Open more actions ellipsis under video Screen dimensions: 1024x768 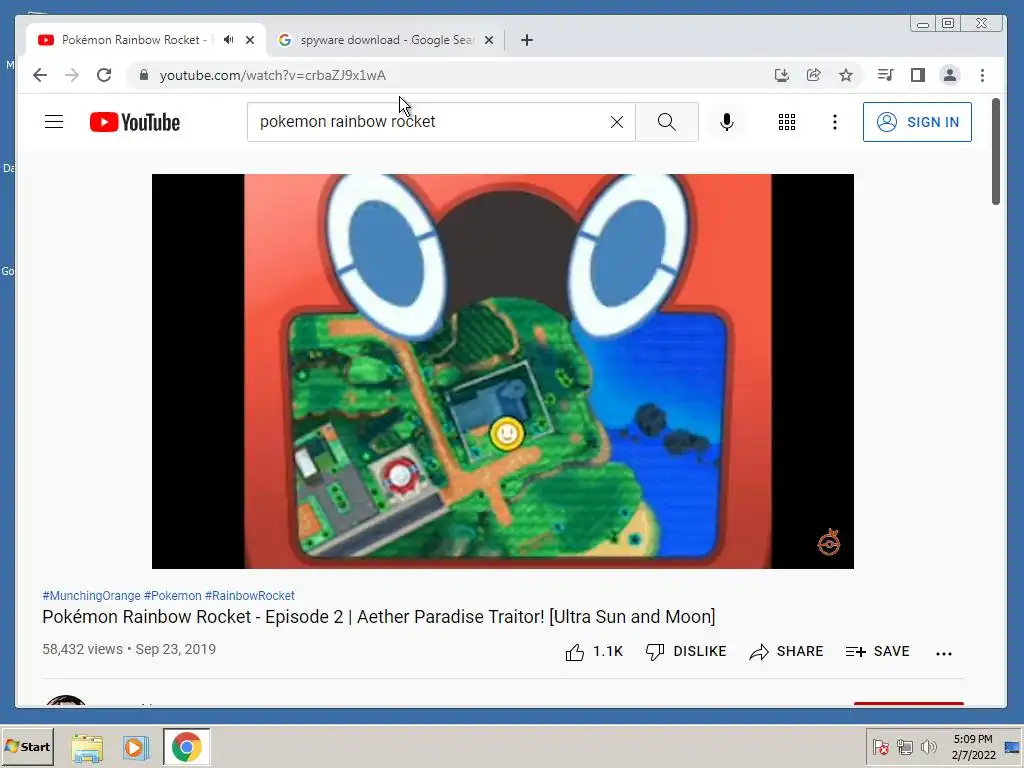click(x=944, y=653)
